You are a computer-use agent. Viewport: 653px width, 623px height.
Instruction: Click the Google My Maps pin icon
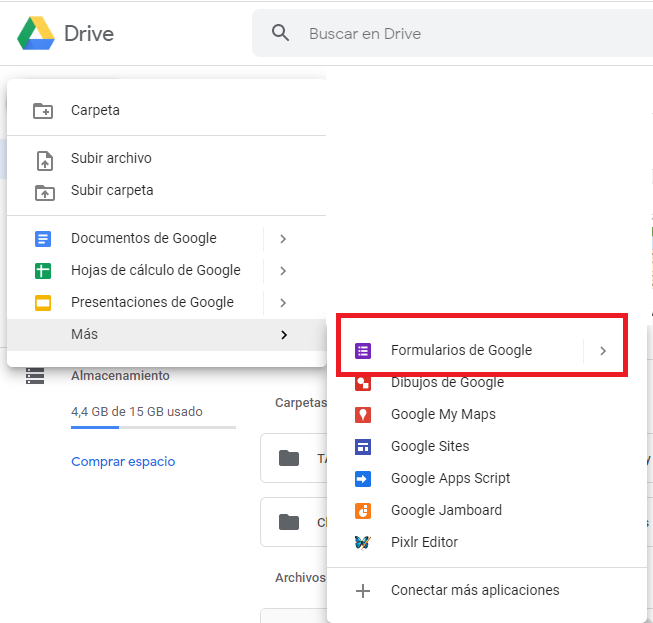(363, 415)
